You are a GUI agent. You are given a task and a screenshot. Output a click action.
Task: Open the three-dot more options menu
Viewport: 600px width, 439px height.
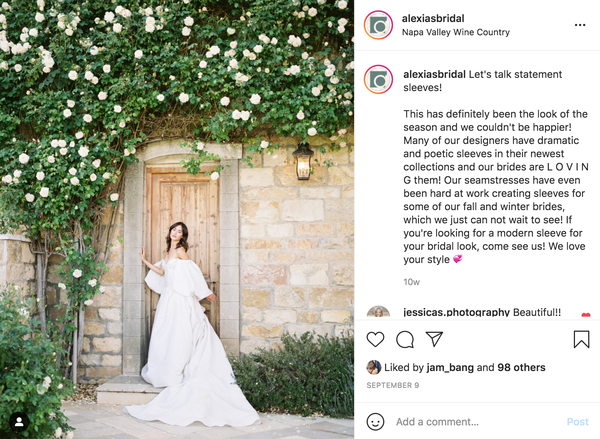tap(580, 25)
